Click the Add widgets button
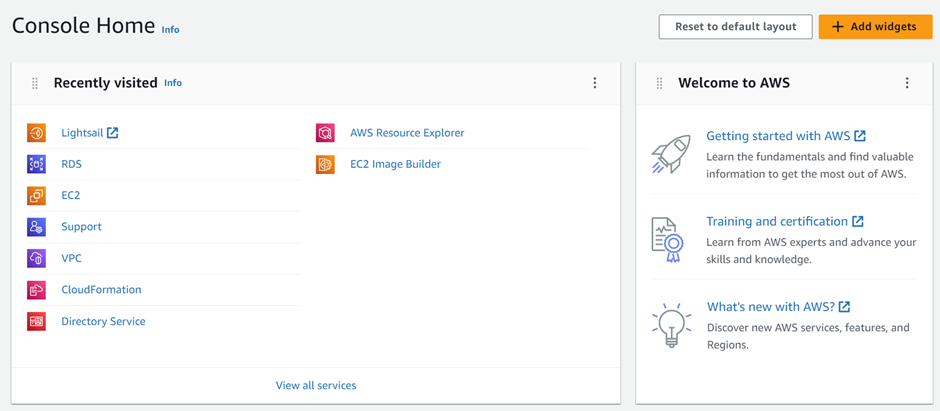 875,27
